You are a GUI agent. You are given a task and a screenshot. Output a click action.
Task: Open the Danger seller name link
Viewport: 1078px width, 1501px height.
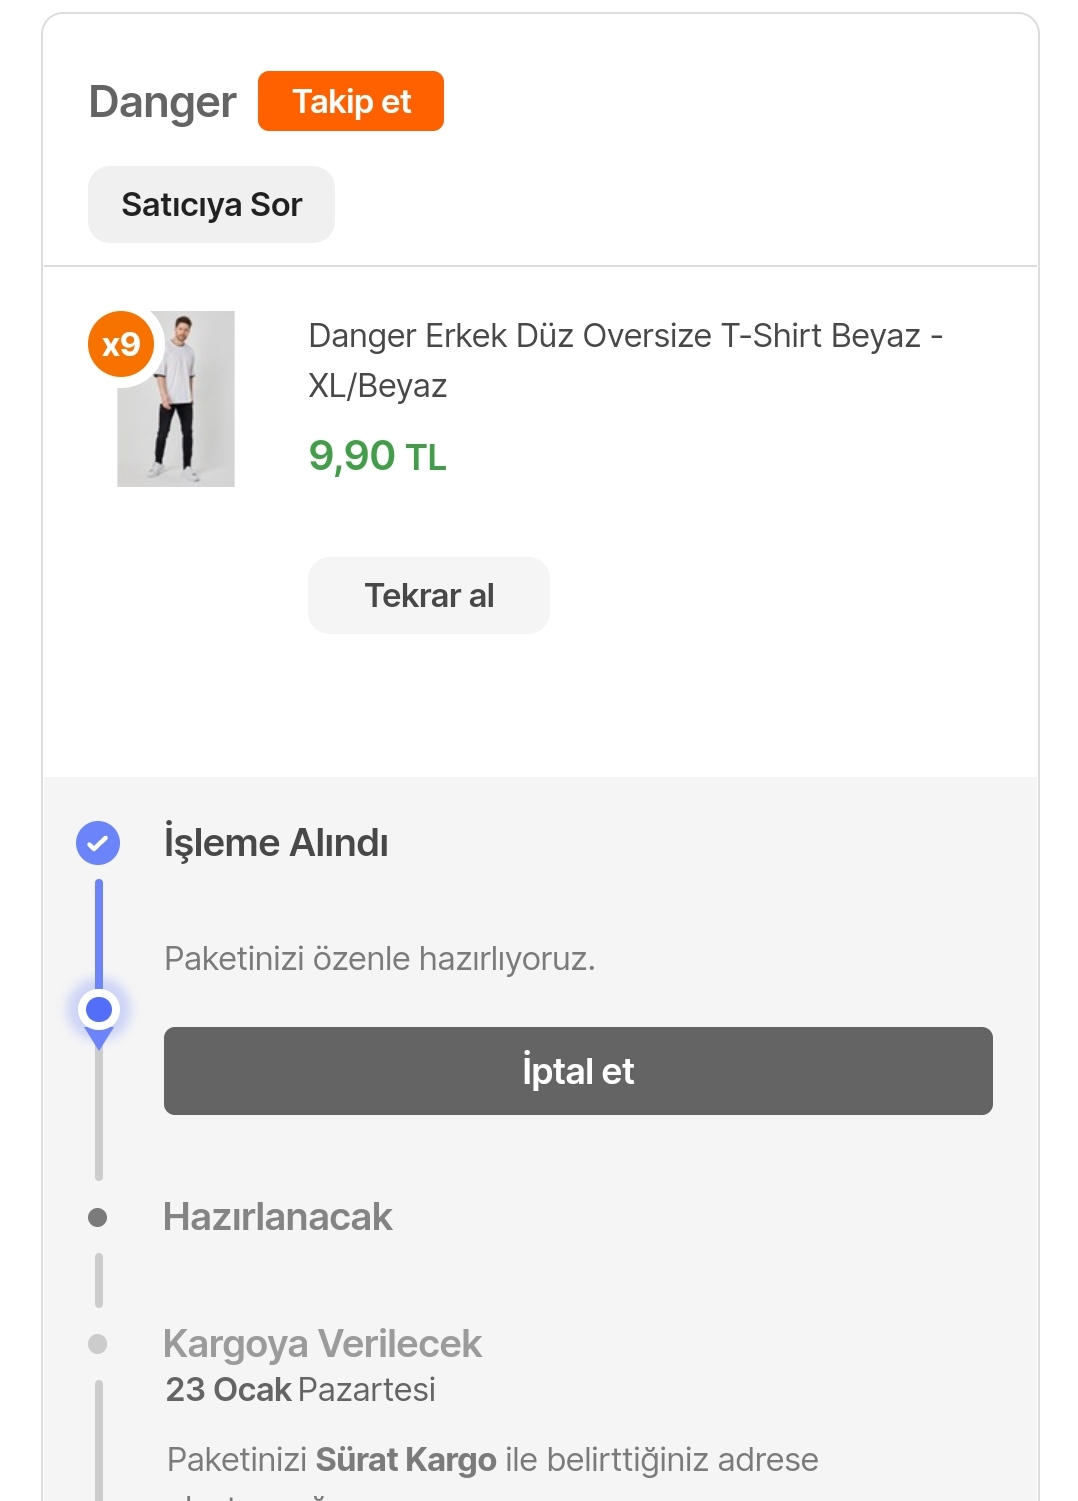coord(162,102)
